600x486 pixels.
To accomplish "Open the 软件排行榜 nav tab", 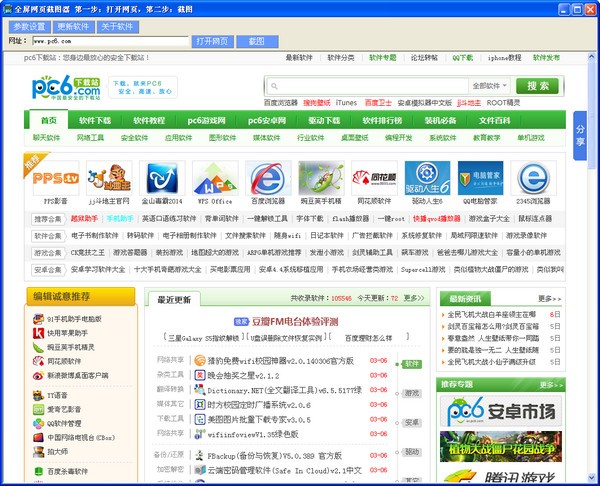I will tap(382, 121).
